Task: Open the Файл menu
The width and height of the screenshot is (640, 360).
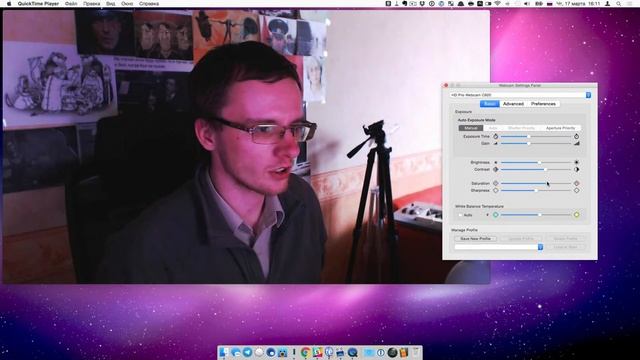Action: (71, 3)
